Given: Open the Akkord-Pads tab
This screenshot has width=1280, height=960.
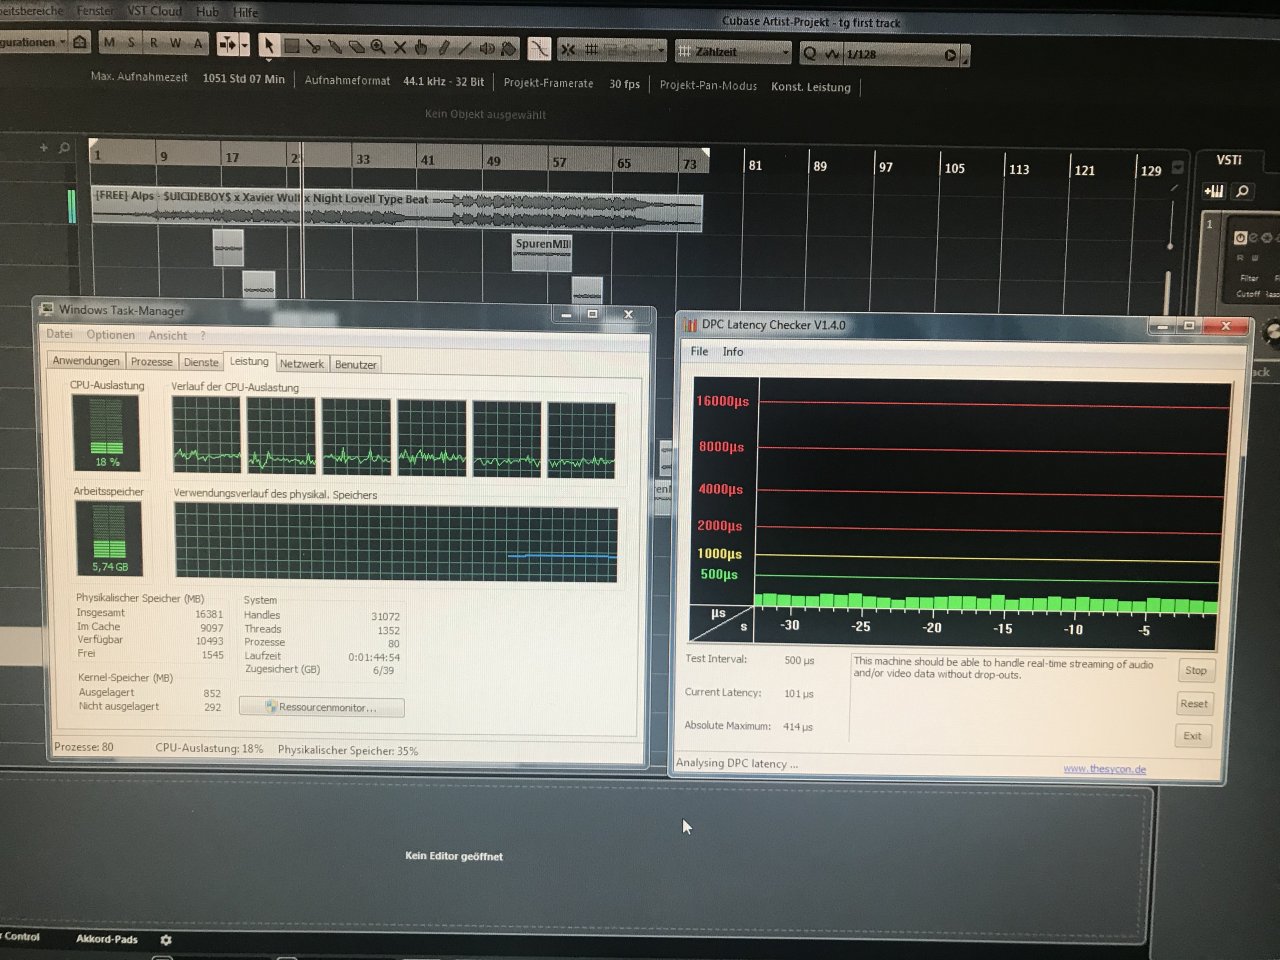Looking at the screenshot, I should point(107,939).
